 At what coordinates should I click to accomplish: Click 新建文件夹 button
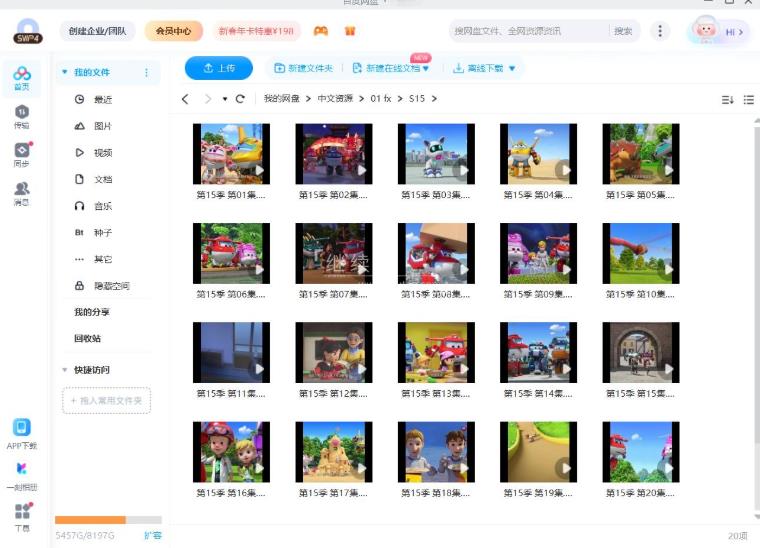click(303, 68)
